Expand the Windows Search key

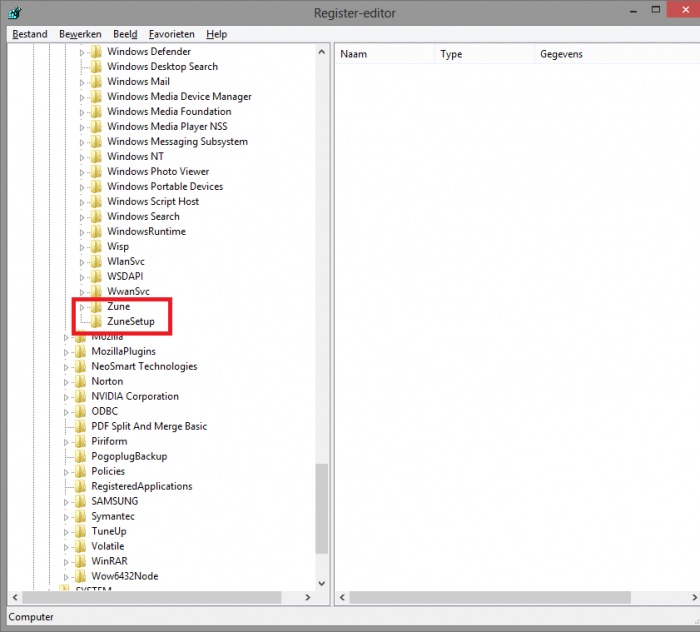82,217
